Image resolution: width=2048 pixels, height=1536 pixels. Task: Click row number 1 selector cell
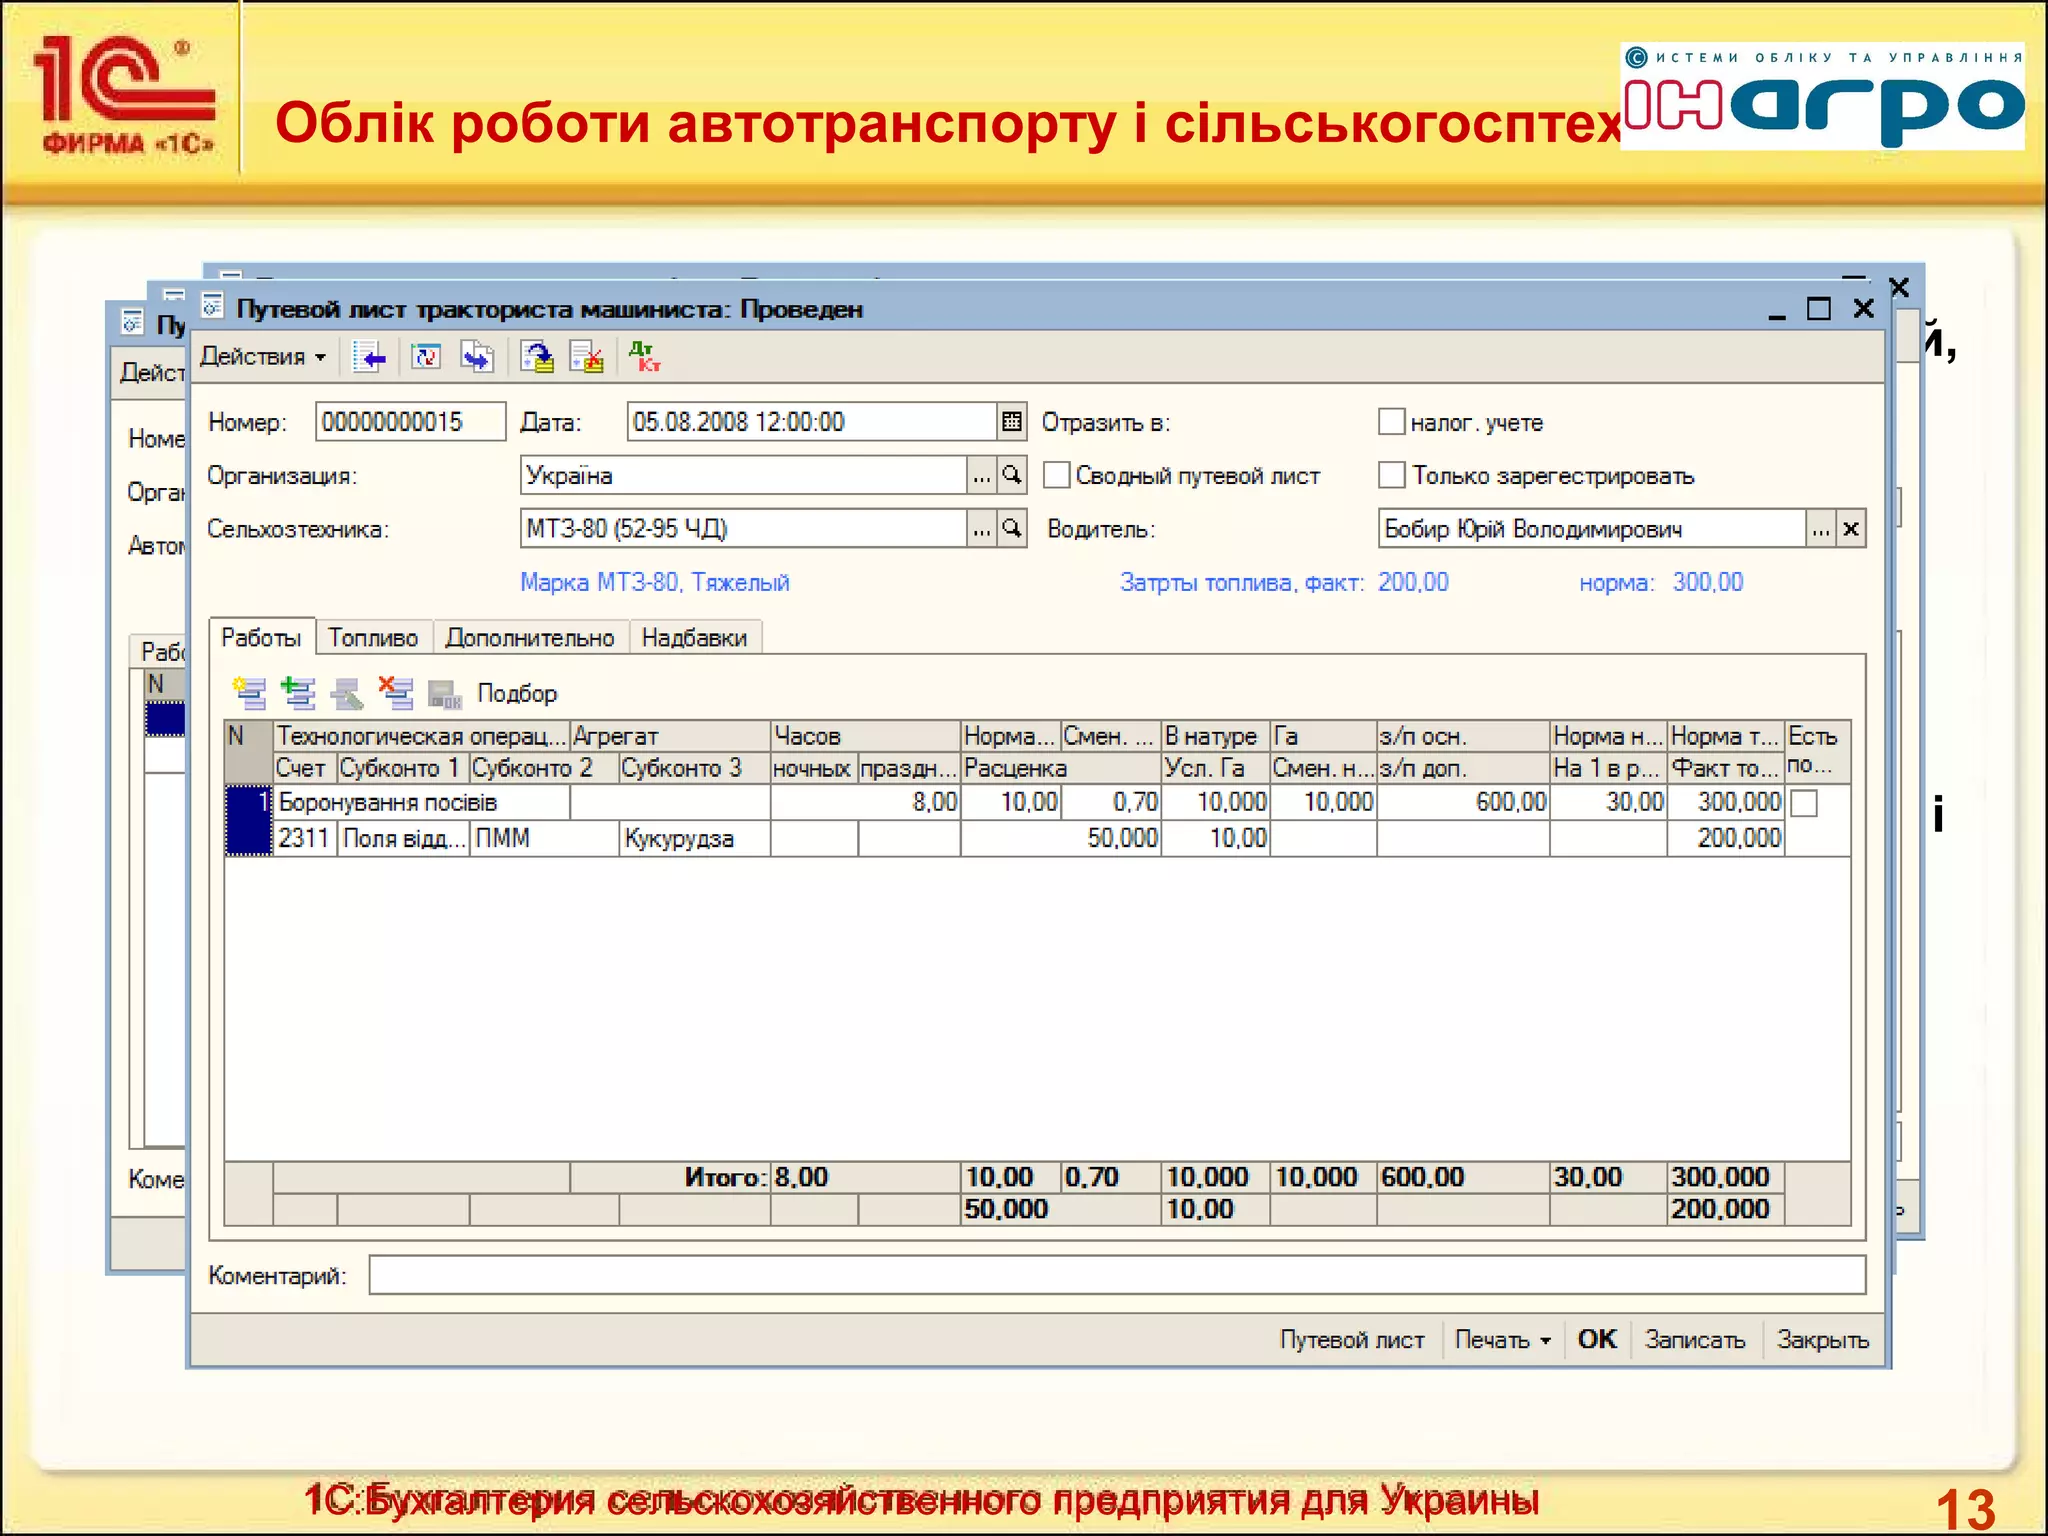click(249, 821)
